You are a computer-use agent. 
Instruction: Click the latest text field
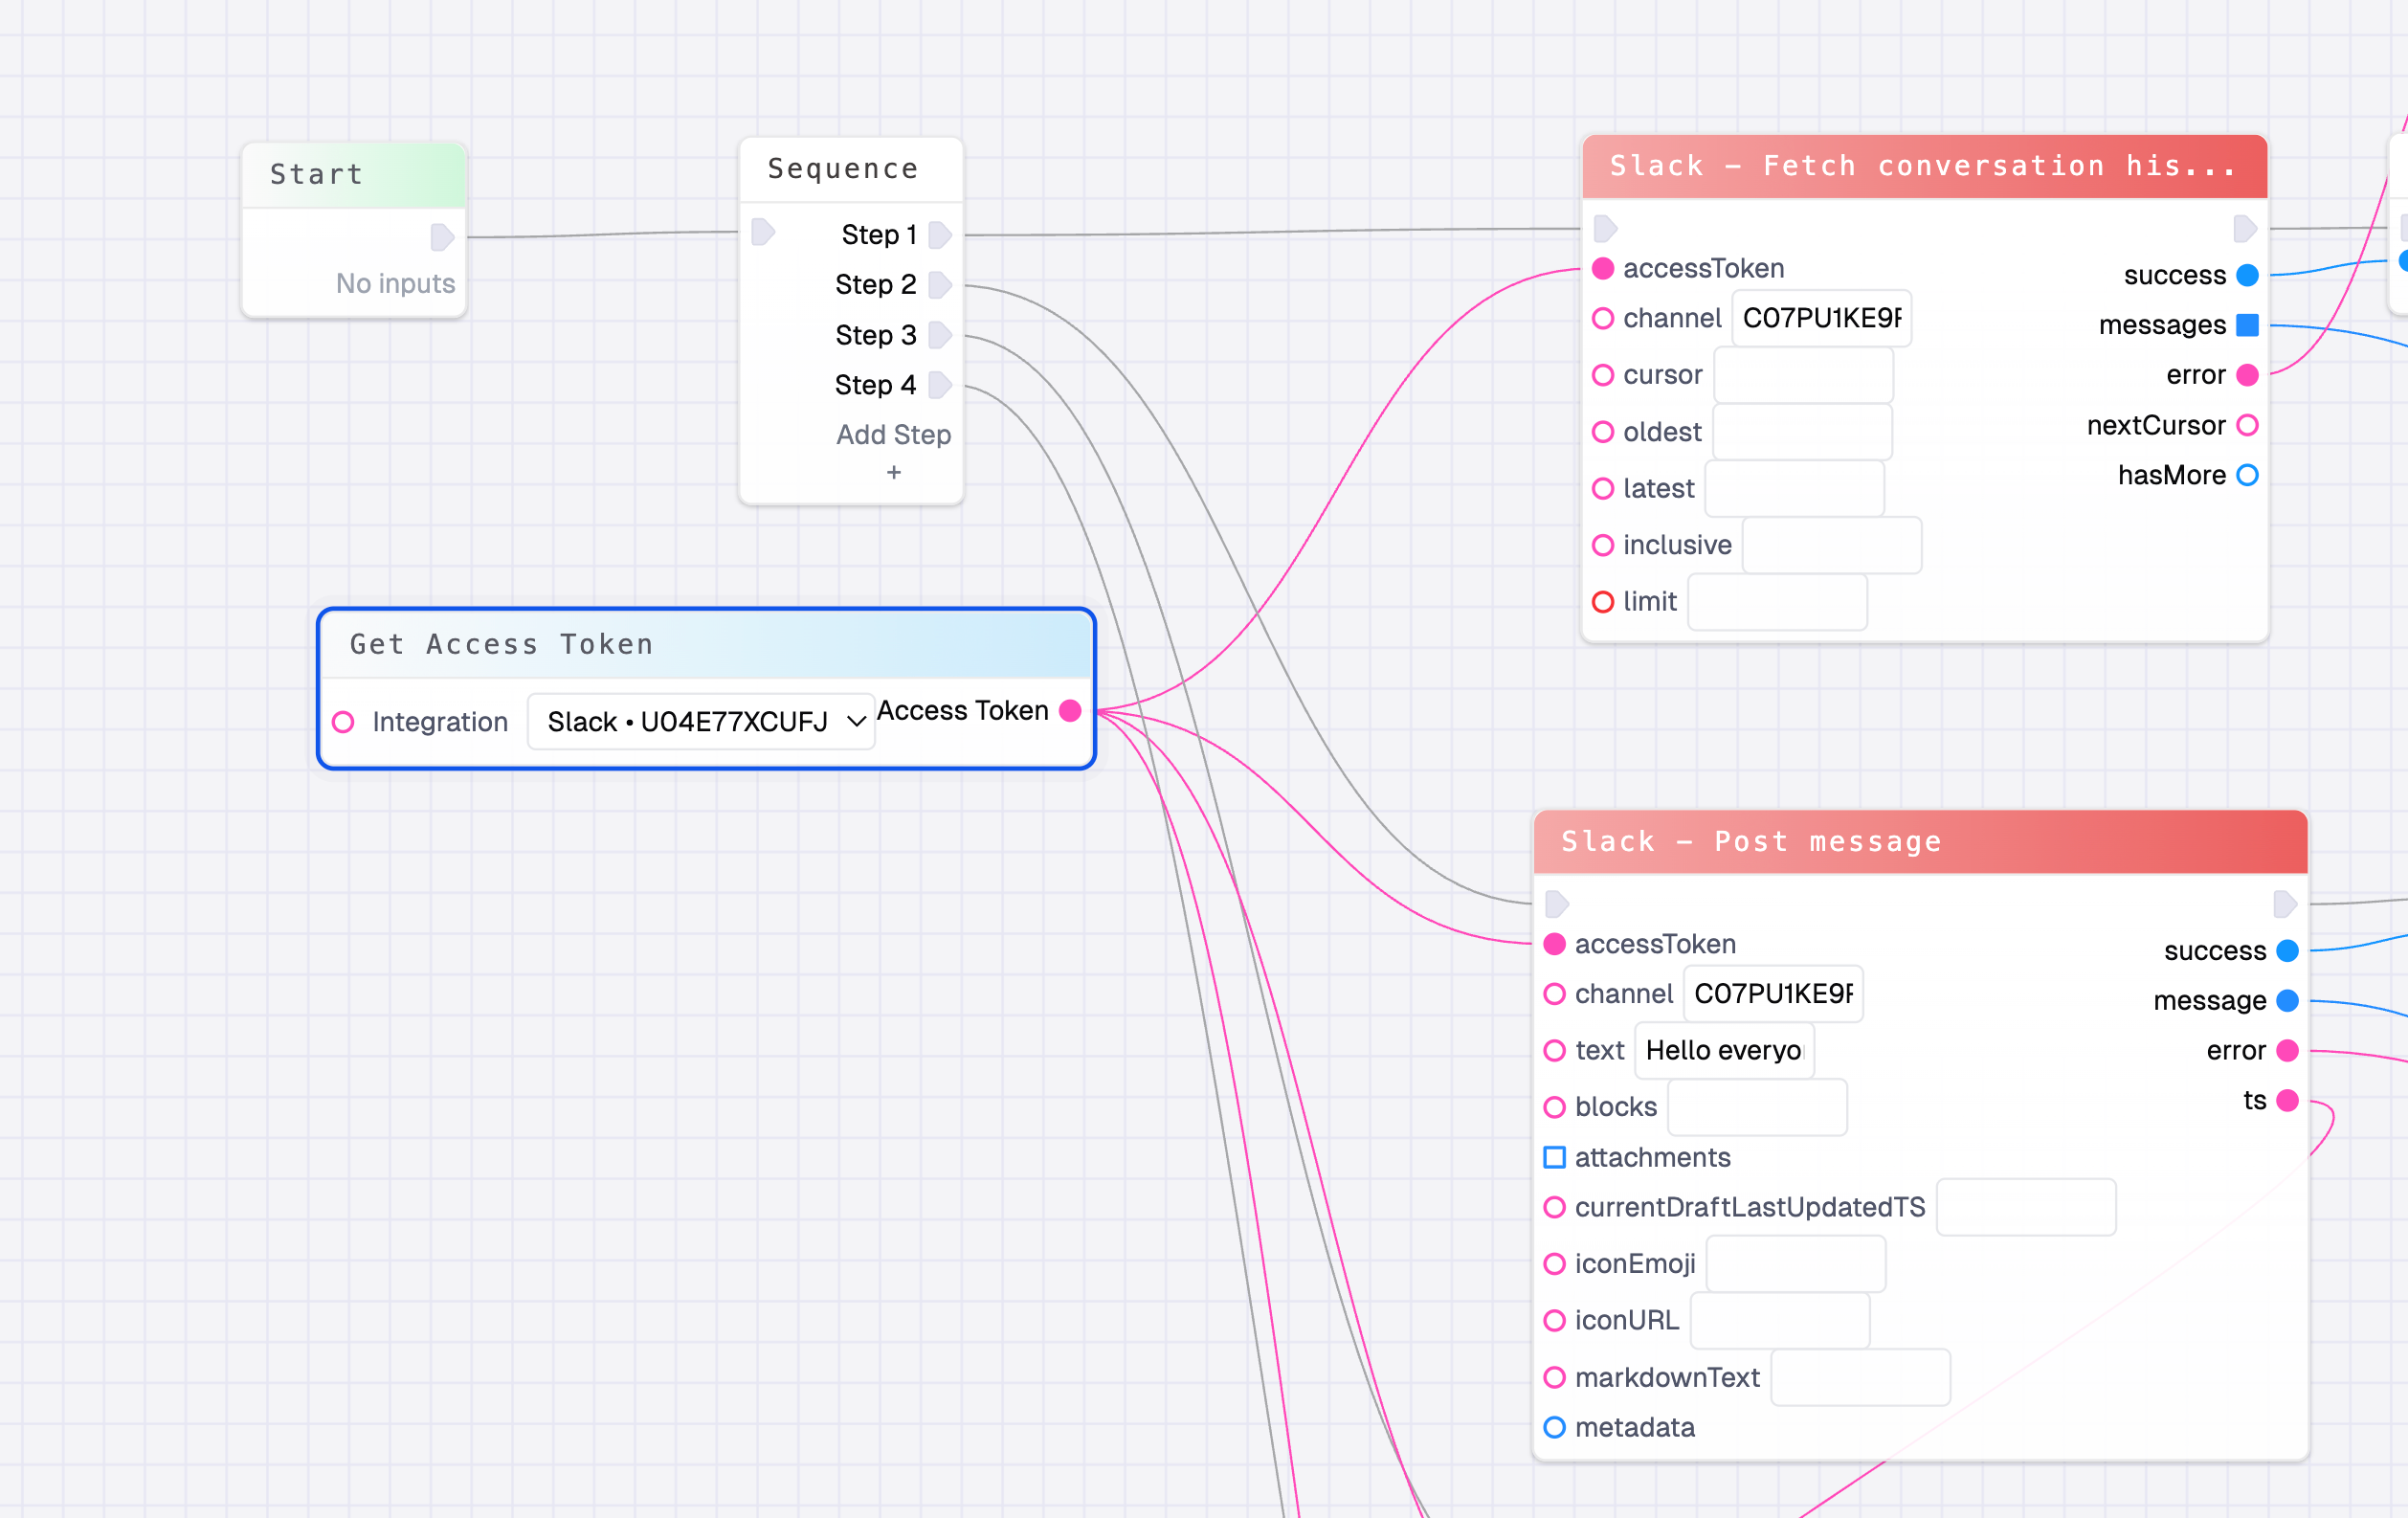tap(1795, 489)
